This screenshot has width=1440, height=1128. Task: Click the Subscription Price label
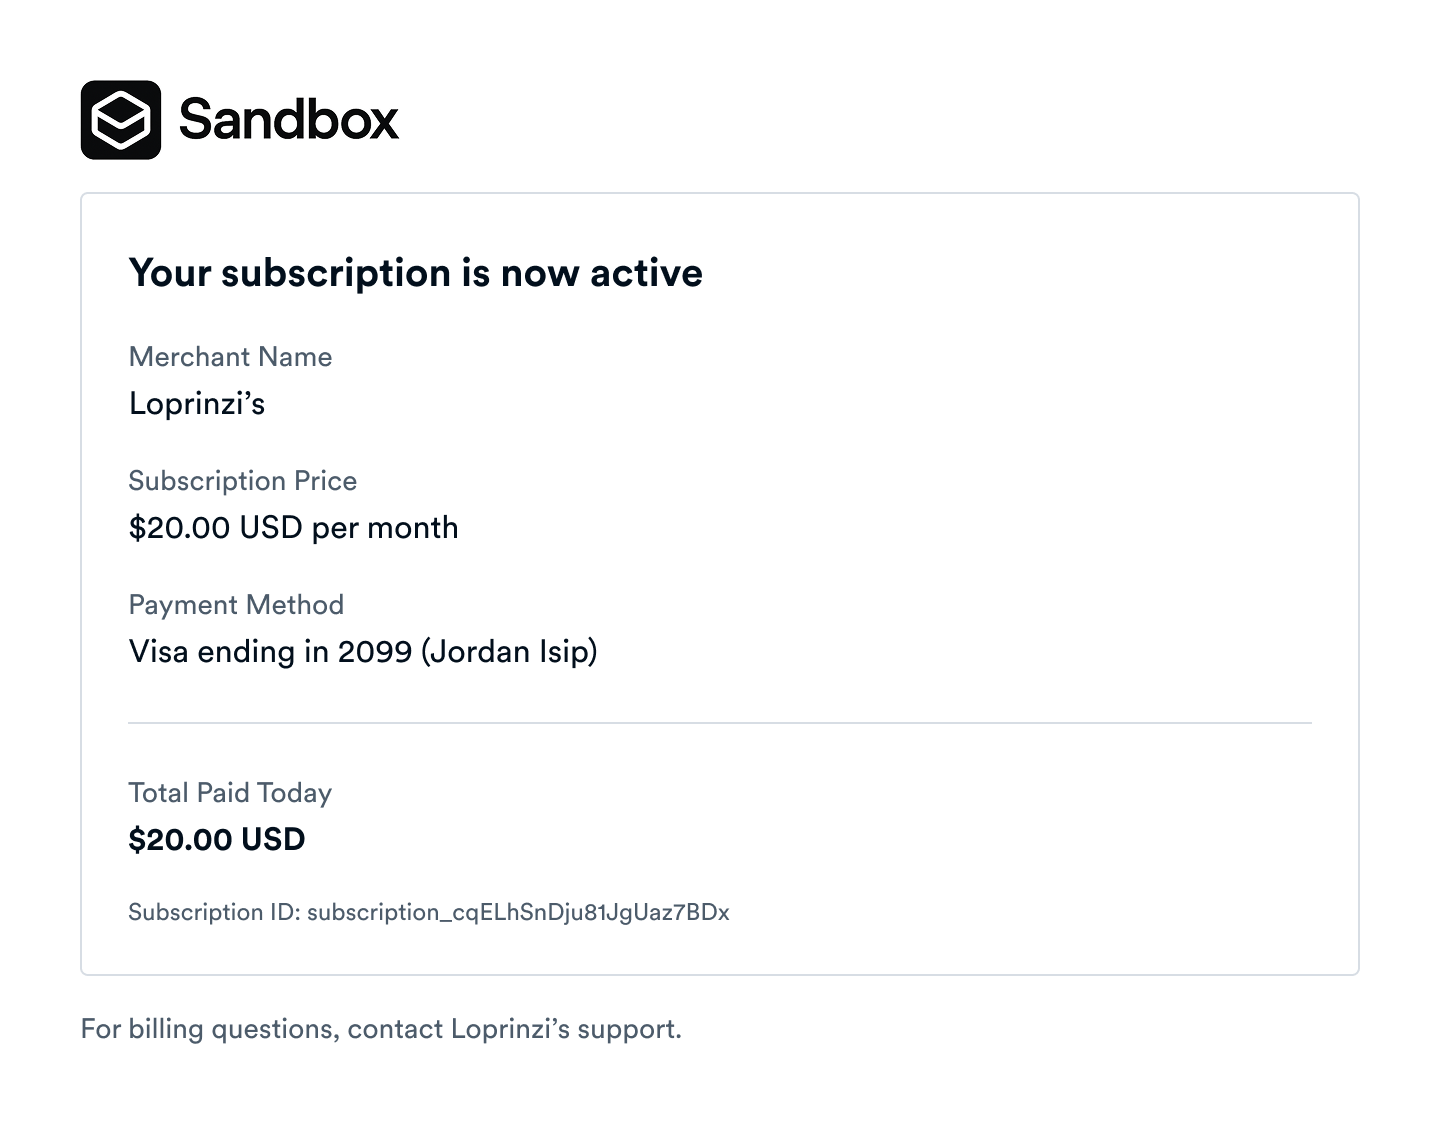click(x=242, y=481)
